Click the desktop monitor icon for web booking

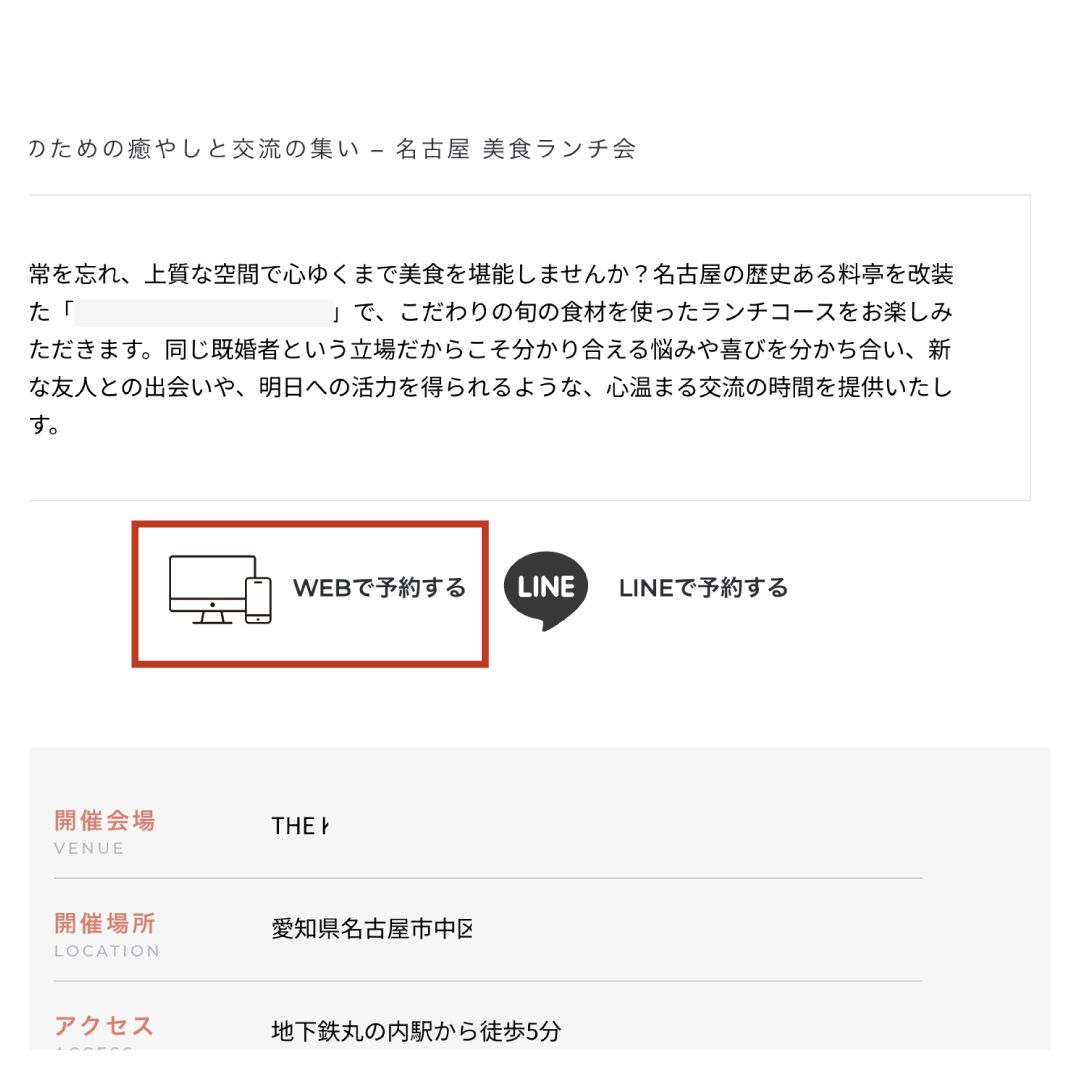(x=211, y=588)
